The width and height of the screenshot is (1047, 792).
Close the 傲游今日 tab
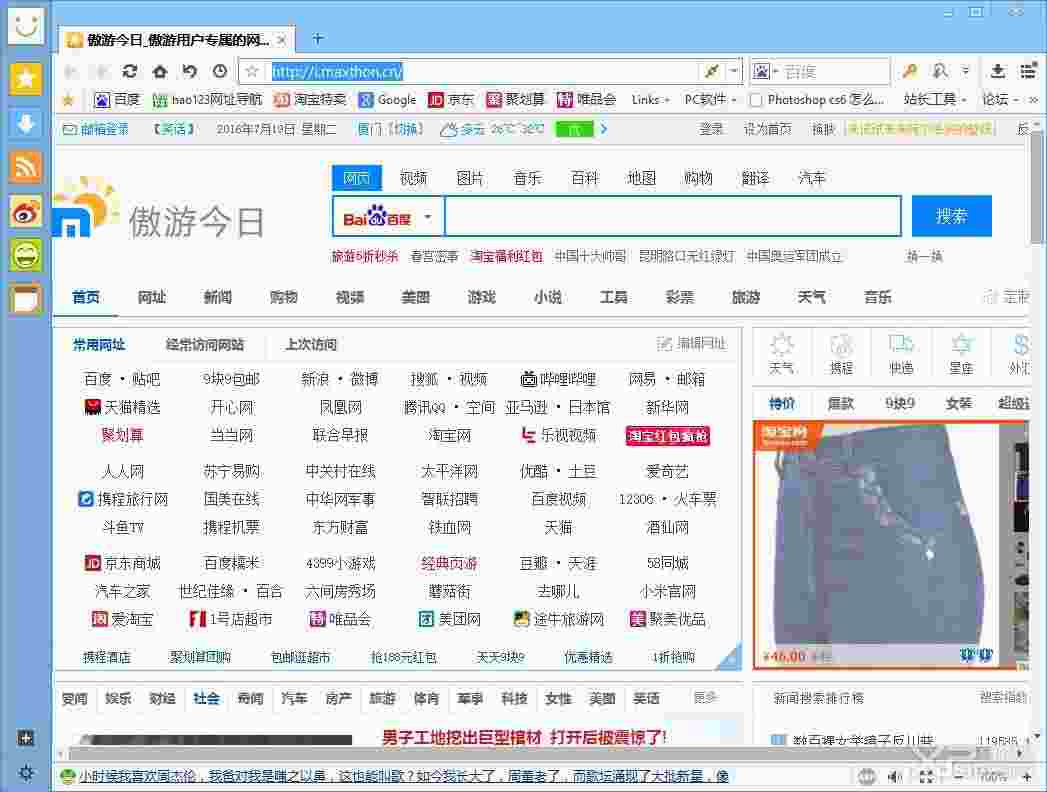tap(282, 40)
